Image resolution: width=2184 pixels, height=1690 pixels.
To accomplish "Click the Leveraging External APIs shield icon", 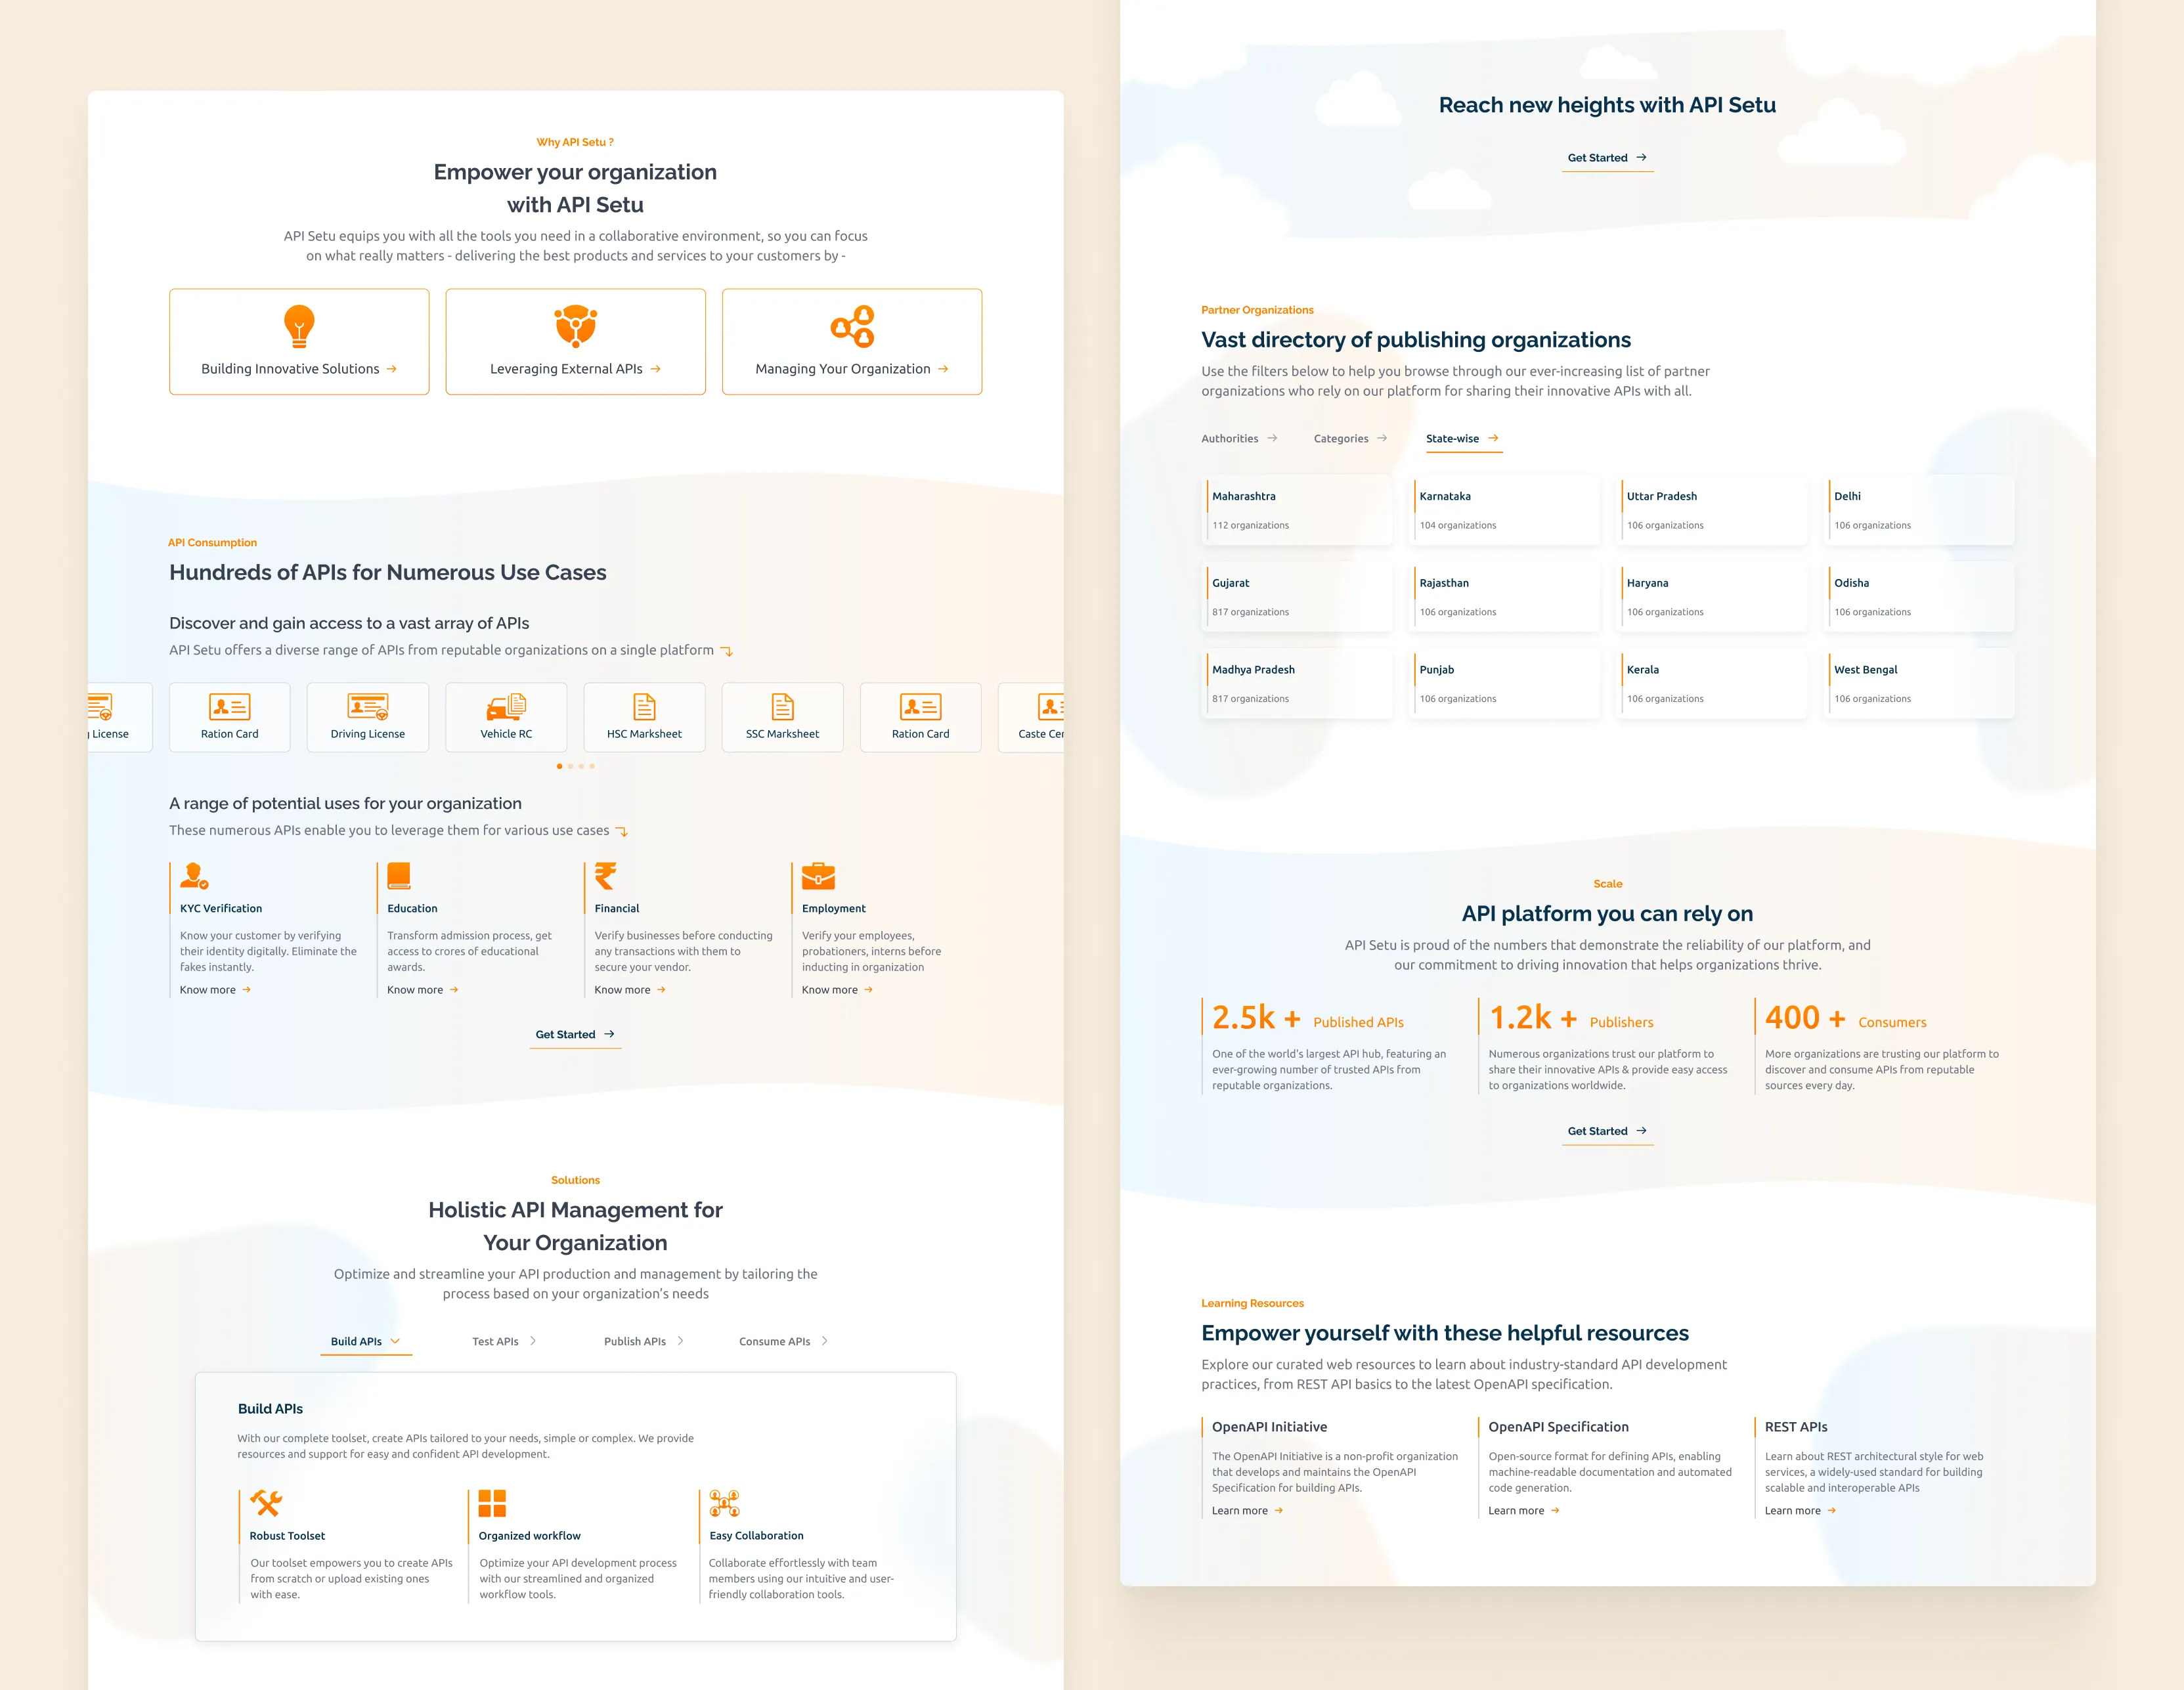I will tap(576, 326).
